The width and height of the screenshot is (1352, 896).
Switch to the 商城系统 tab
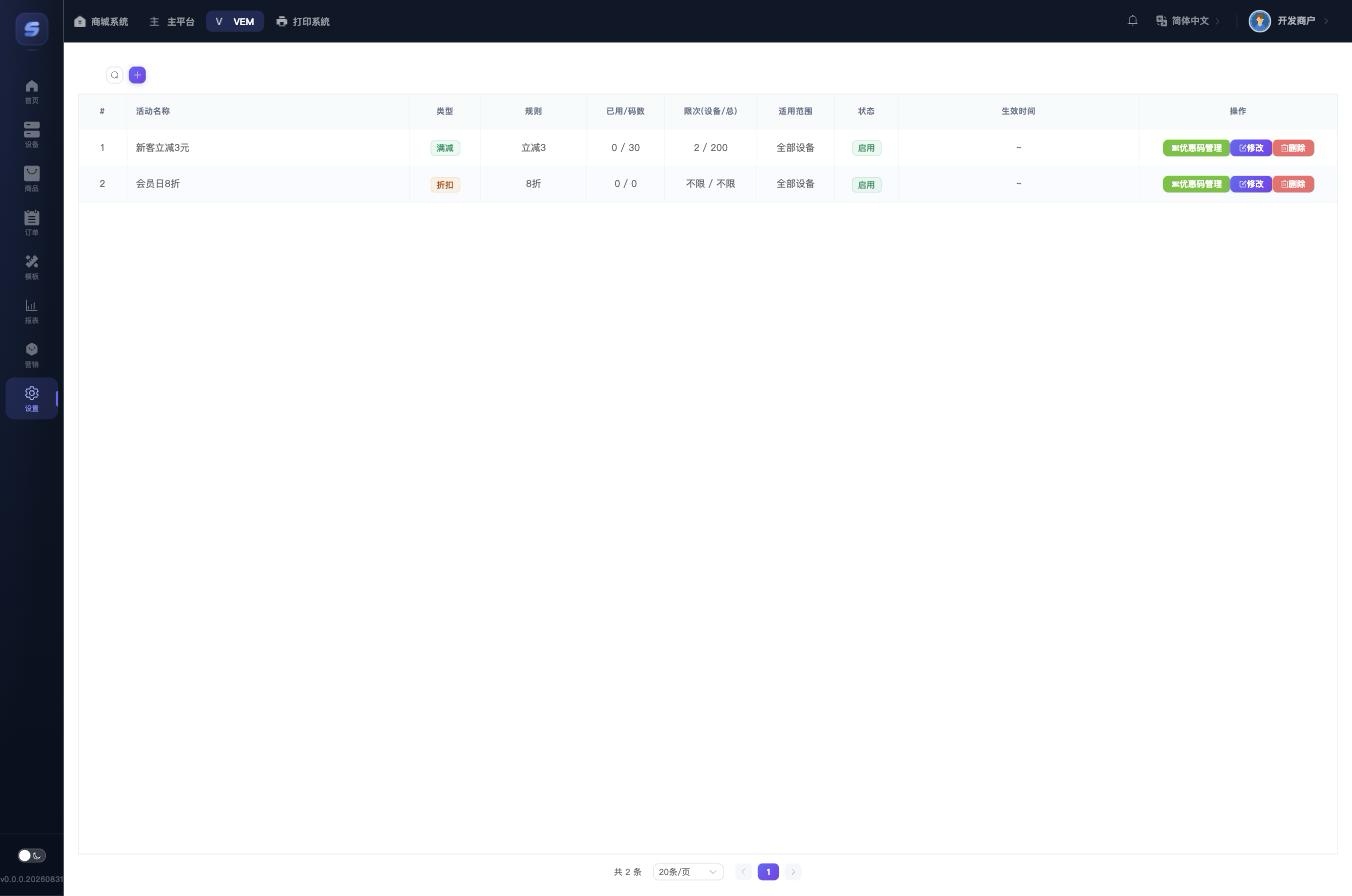coord(101,21)
